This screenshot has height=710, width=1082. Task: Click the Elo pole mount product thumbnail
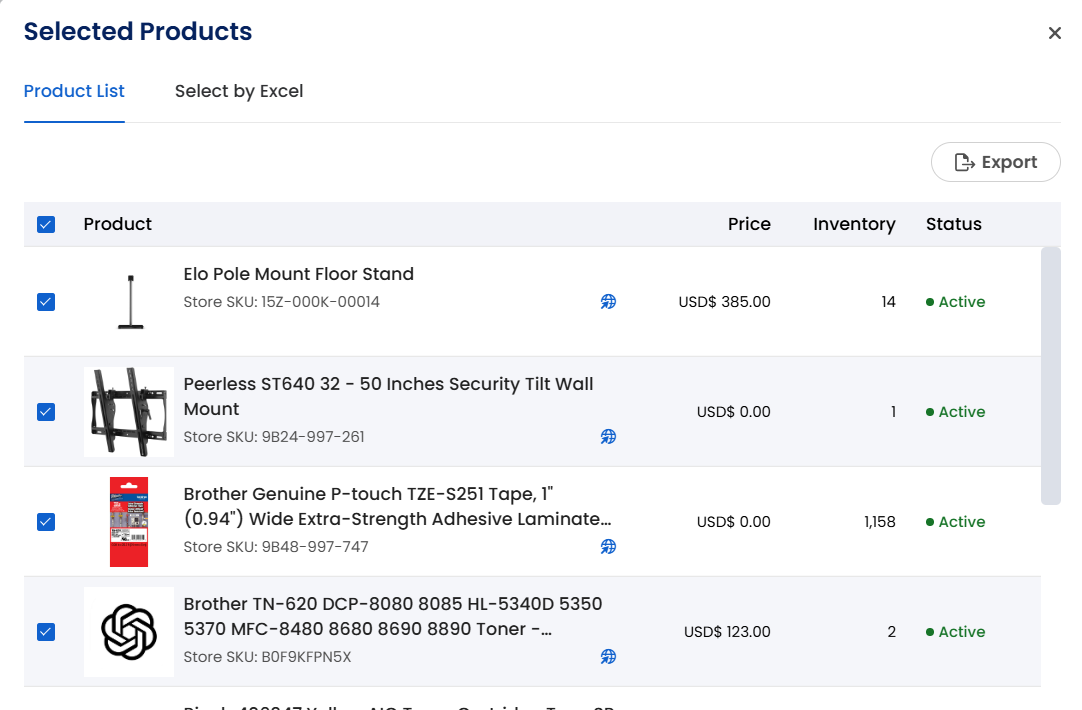click(x=129, y=302)
